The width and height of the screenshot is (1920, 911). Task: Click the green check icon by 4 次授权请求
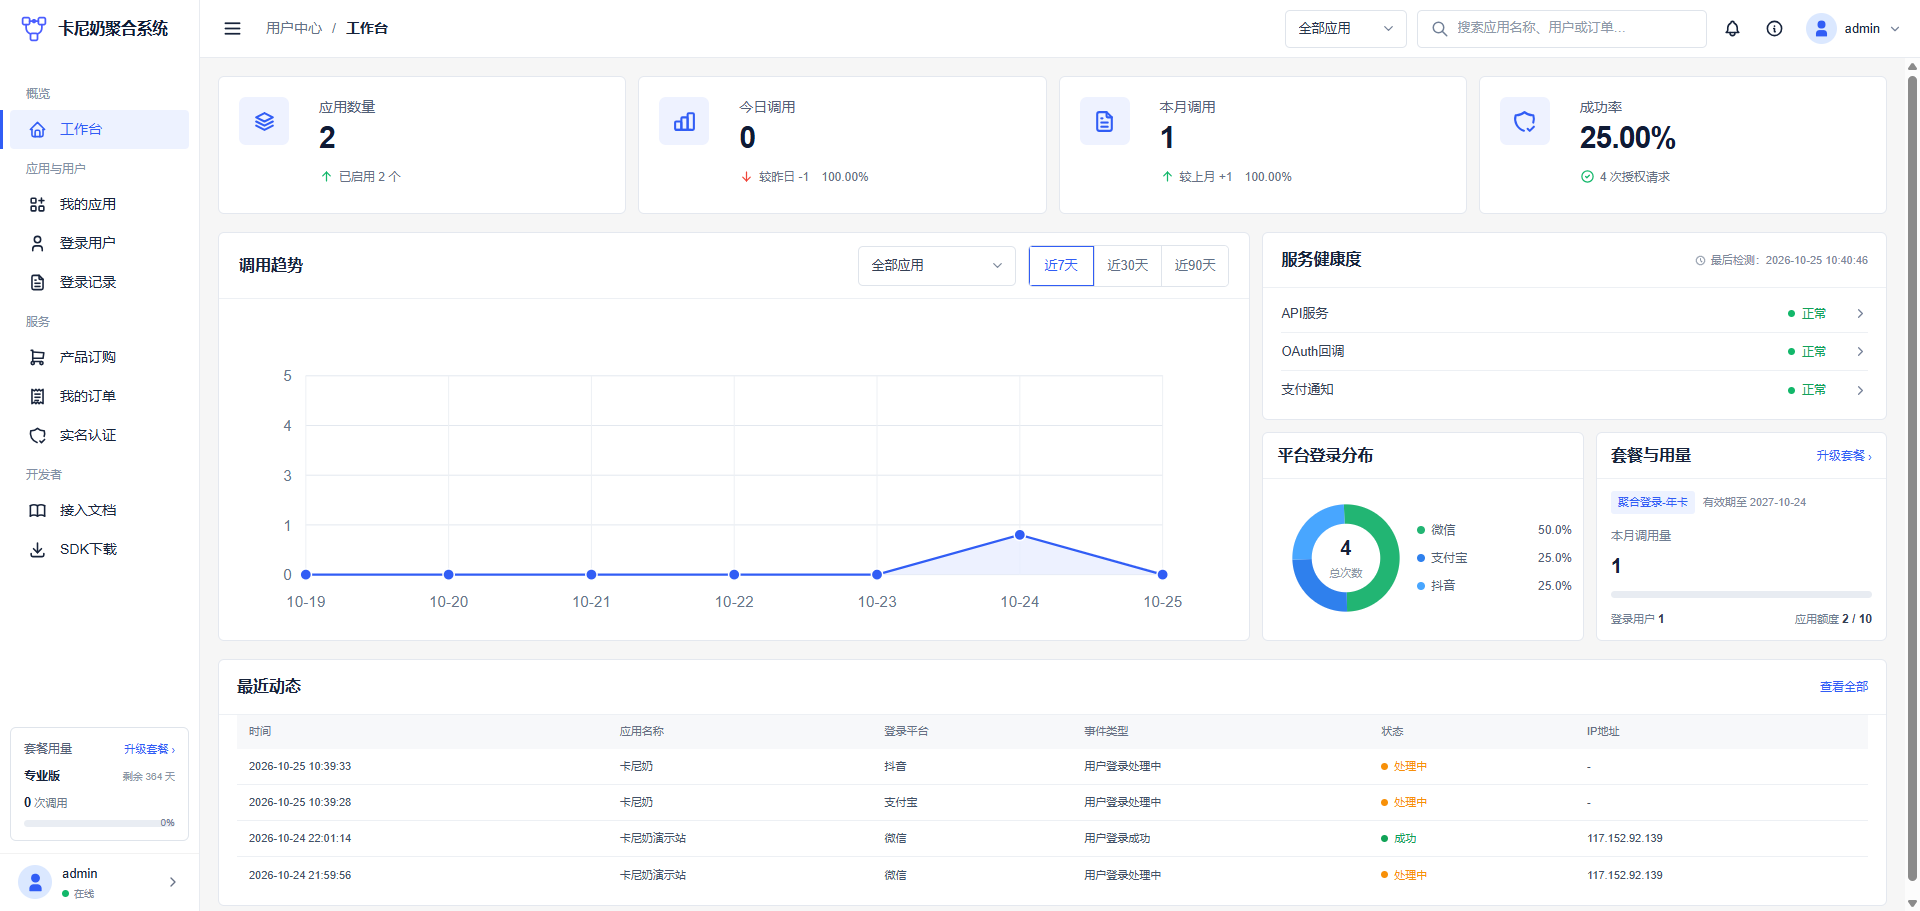1587,177
